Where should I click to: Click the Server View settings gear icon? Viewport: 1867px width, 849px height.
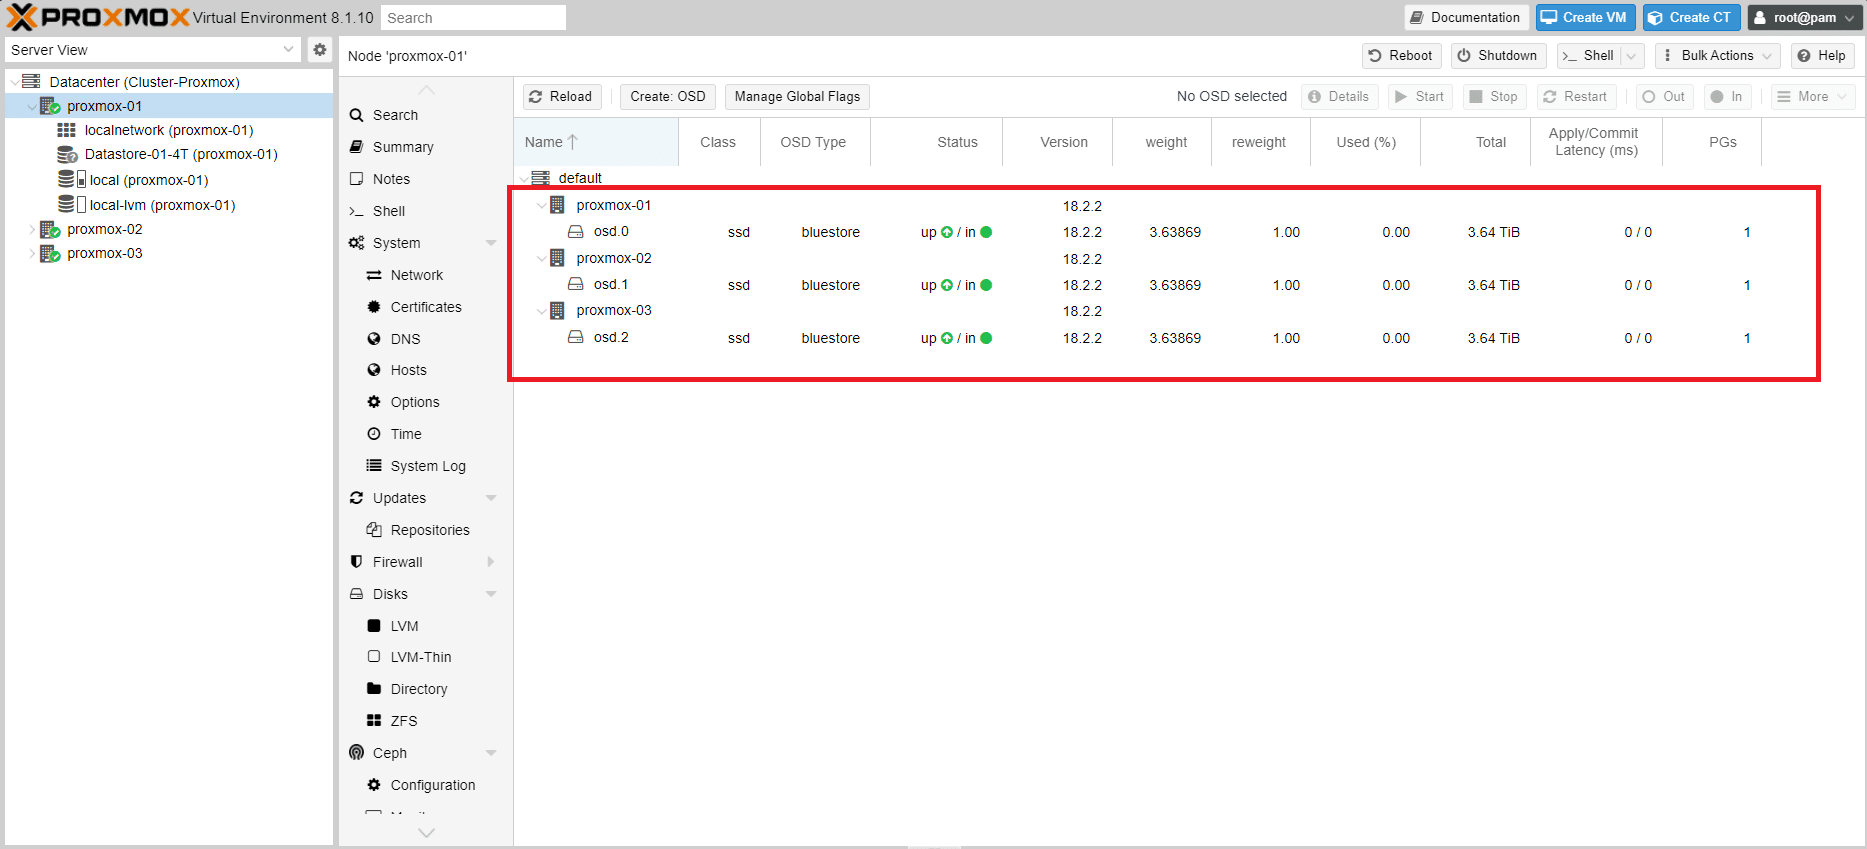(x=320, y=49)
